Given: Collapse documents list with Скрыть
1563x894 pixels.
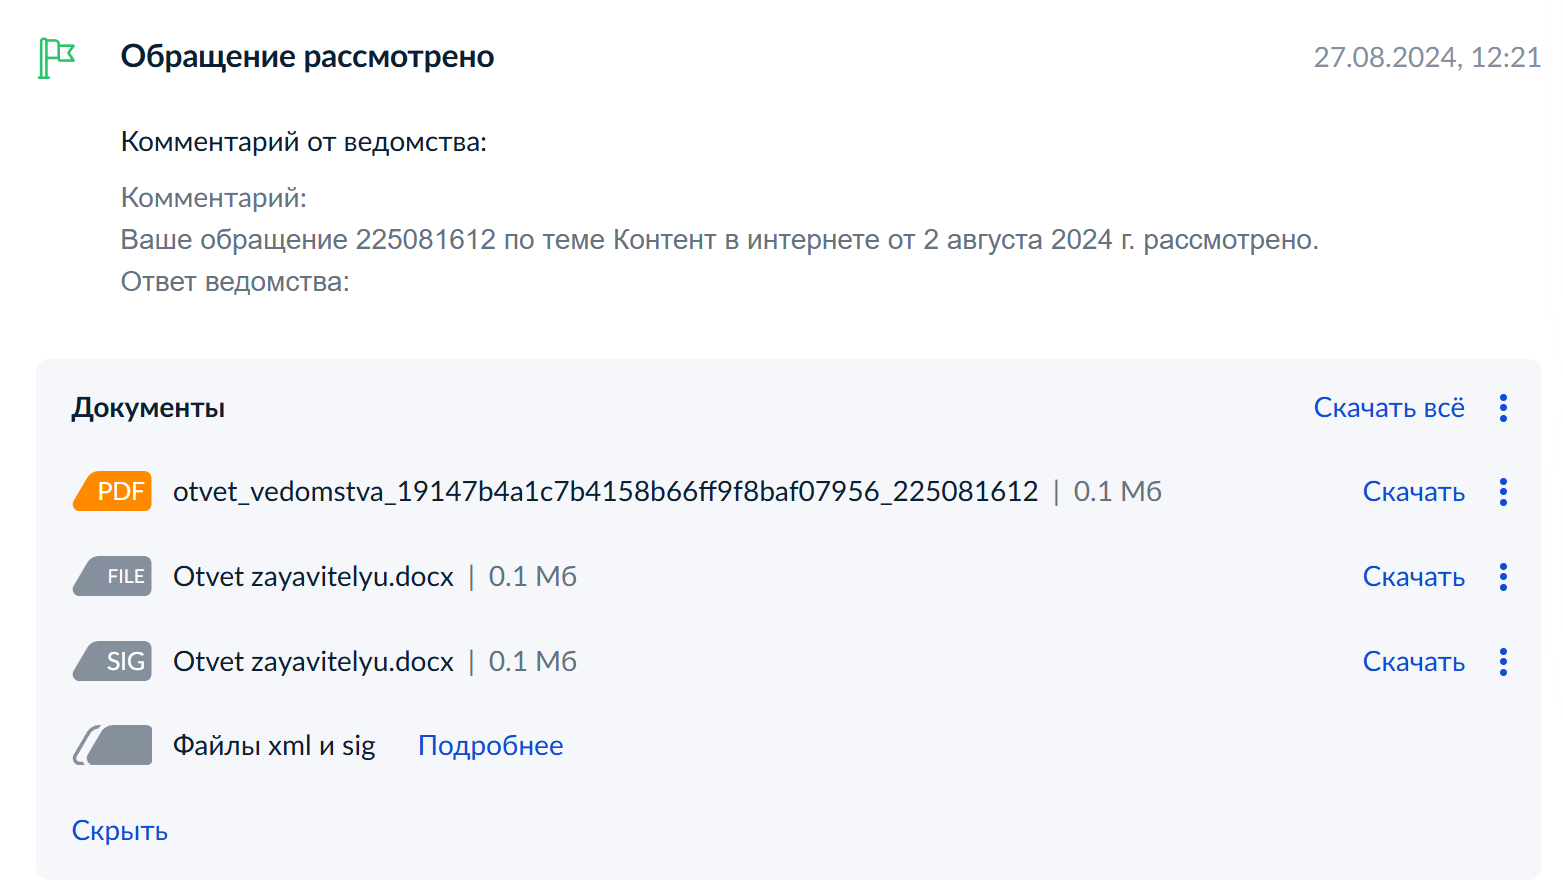Looking at the screenshot, I should (x=120, y=831).
